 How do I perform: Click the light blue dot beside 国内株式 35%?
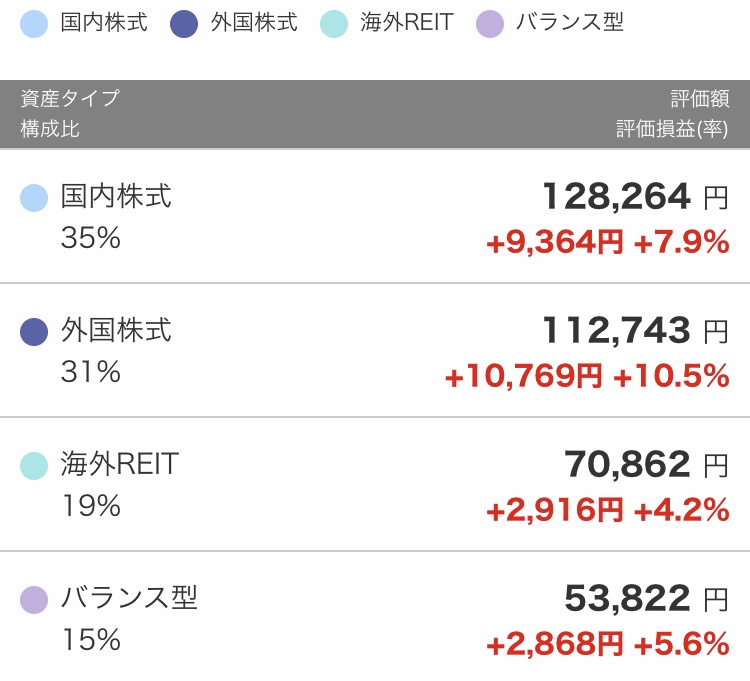click(34, 198)
